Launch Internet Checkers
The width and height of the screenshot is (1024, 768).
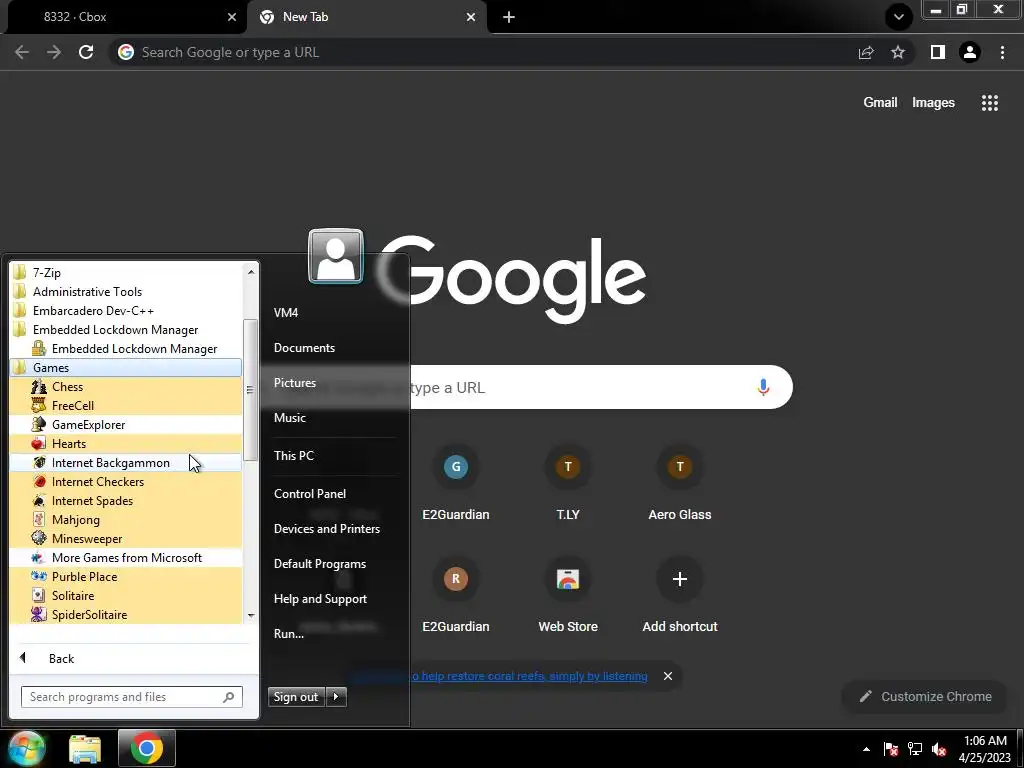click(126, 481)
